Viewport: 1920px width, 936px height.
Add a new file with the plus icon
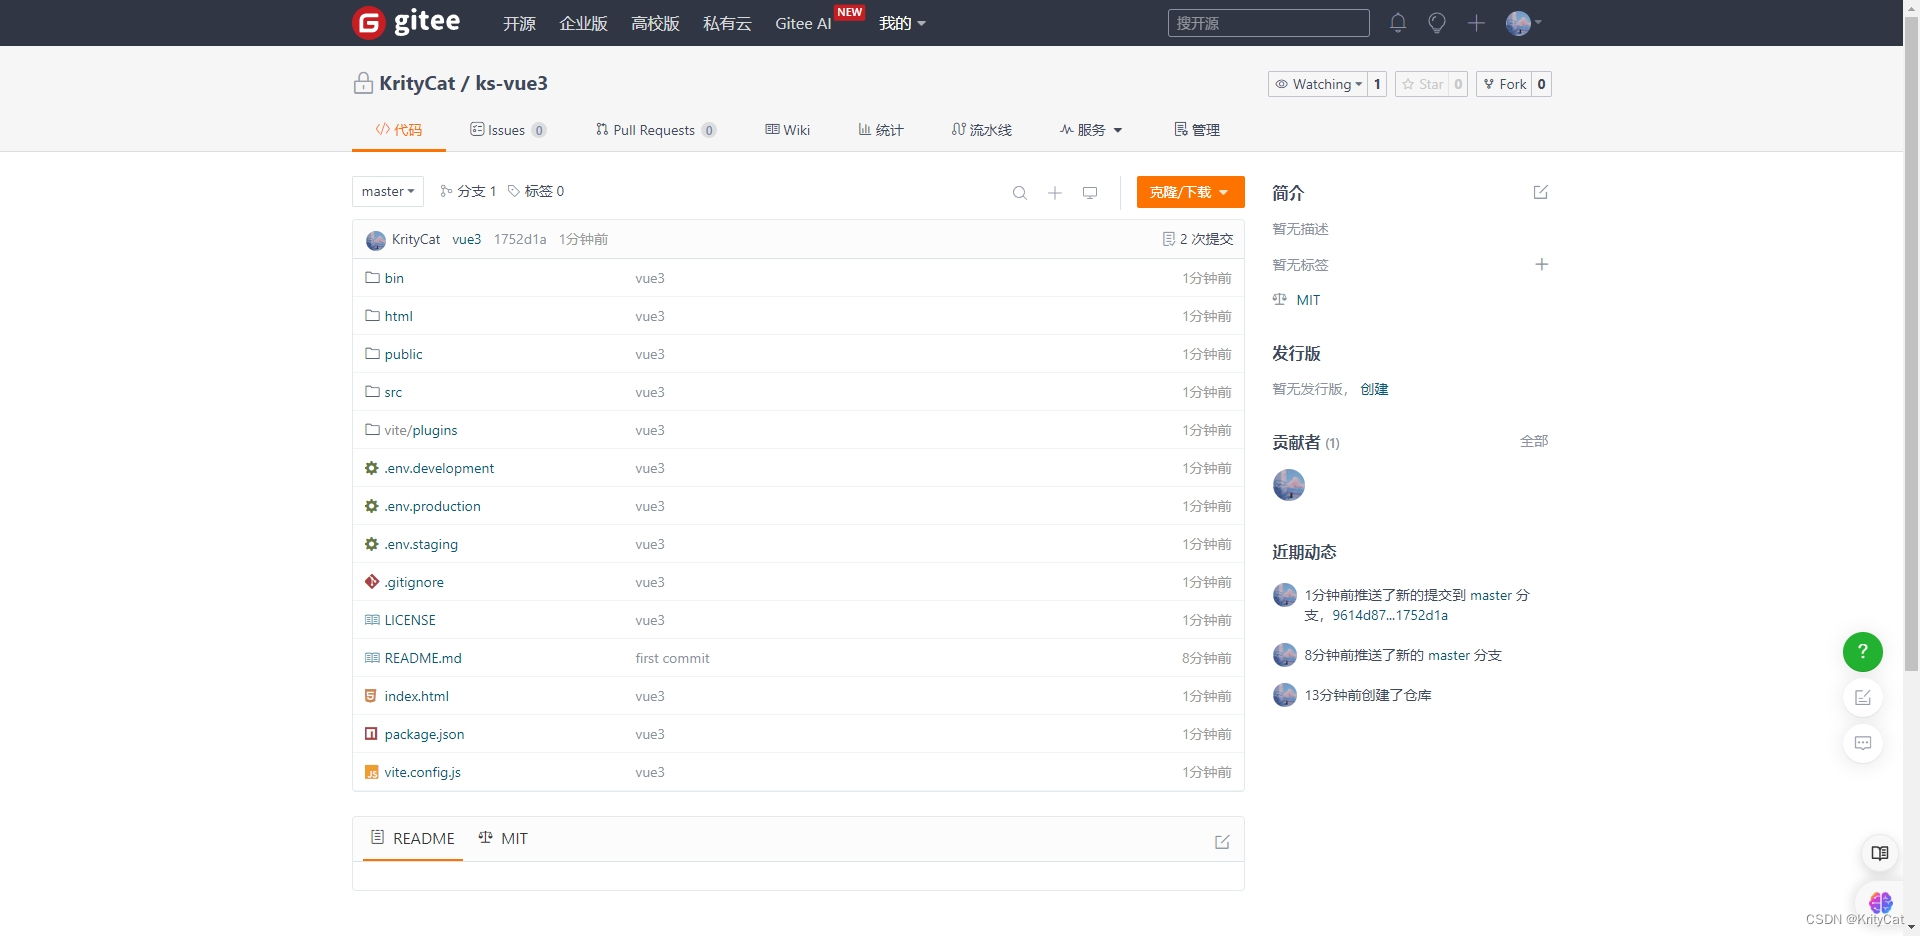point(1055,192)
